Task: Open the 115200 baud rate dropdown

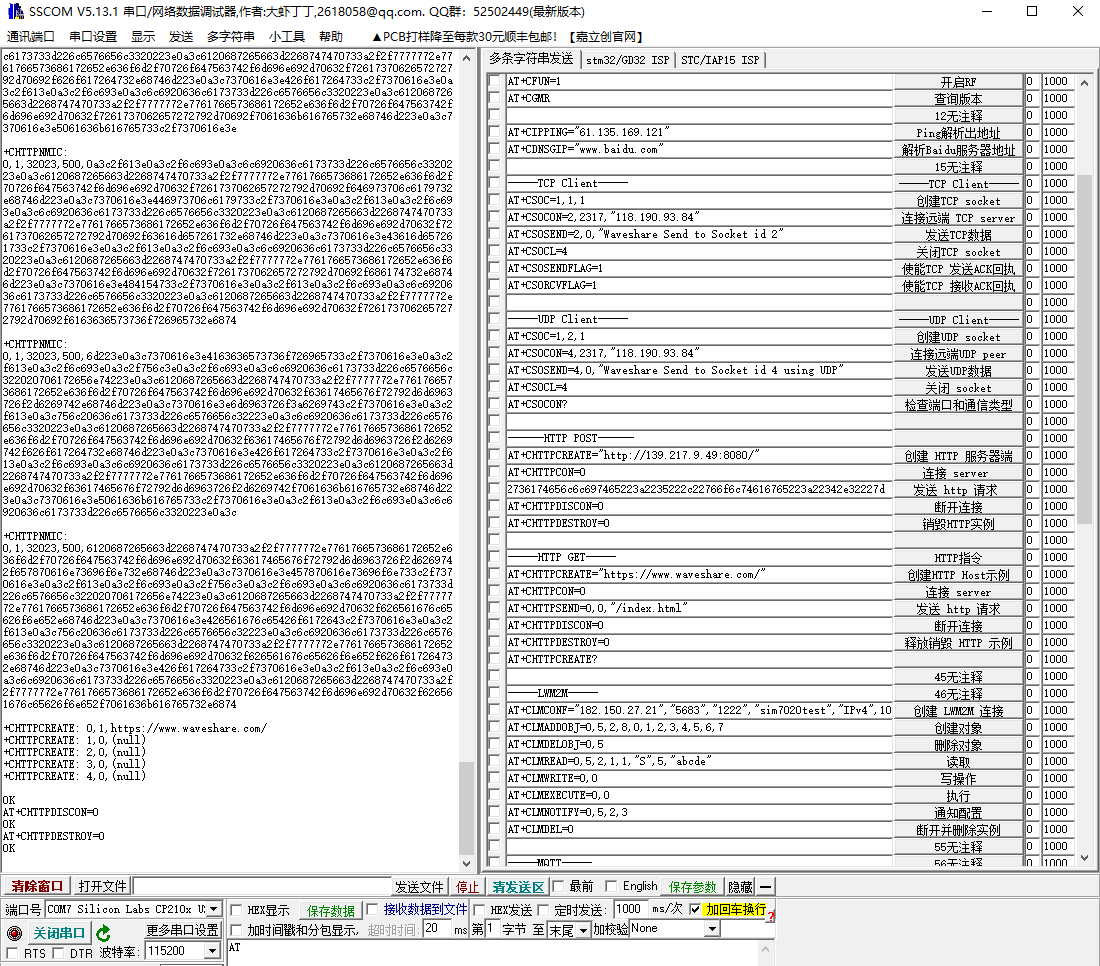Action: tap(212, 951)
